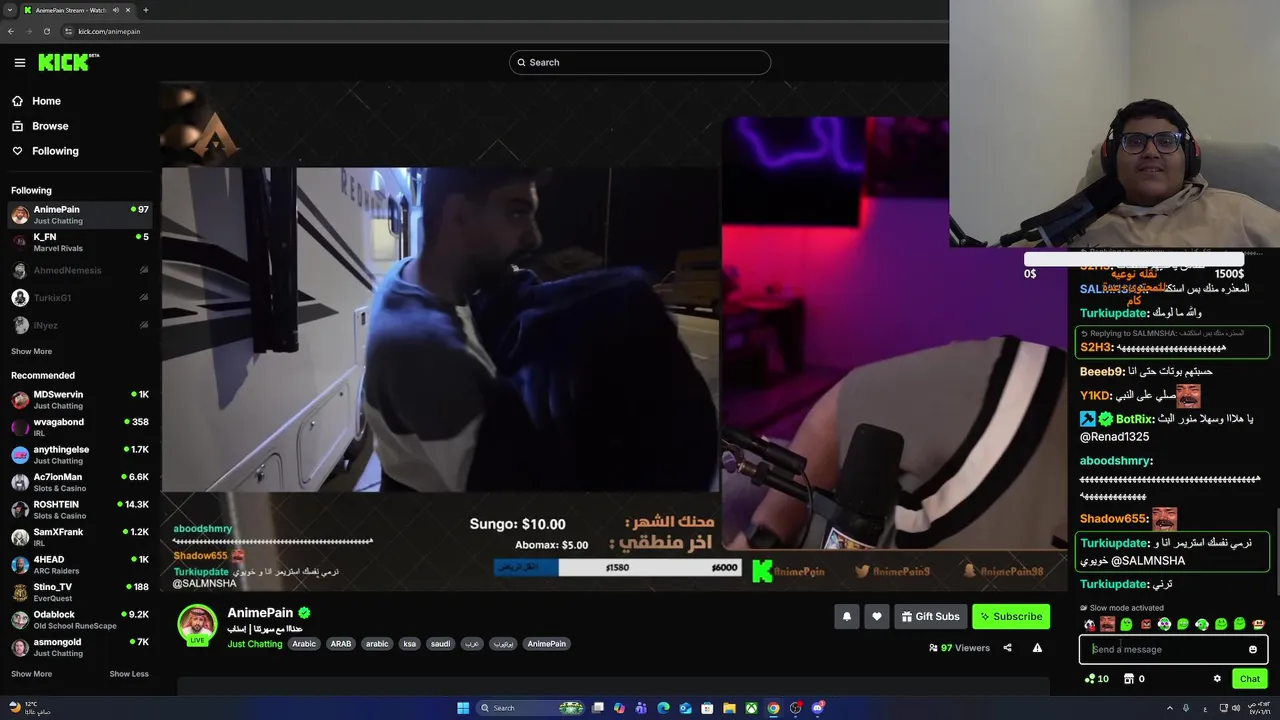This screenshot has width=1280, height=720.
Task: Open 4HEAD recommended channel
Action: [x=79, y=565]
